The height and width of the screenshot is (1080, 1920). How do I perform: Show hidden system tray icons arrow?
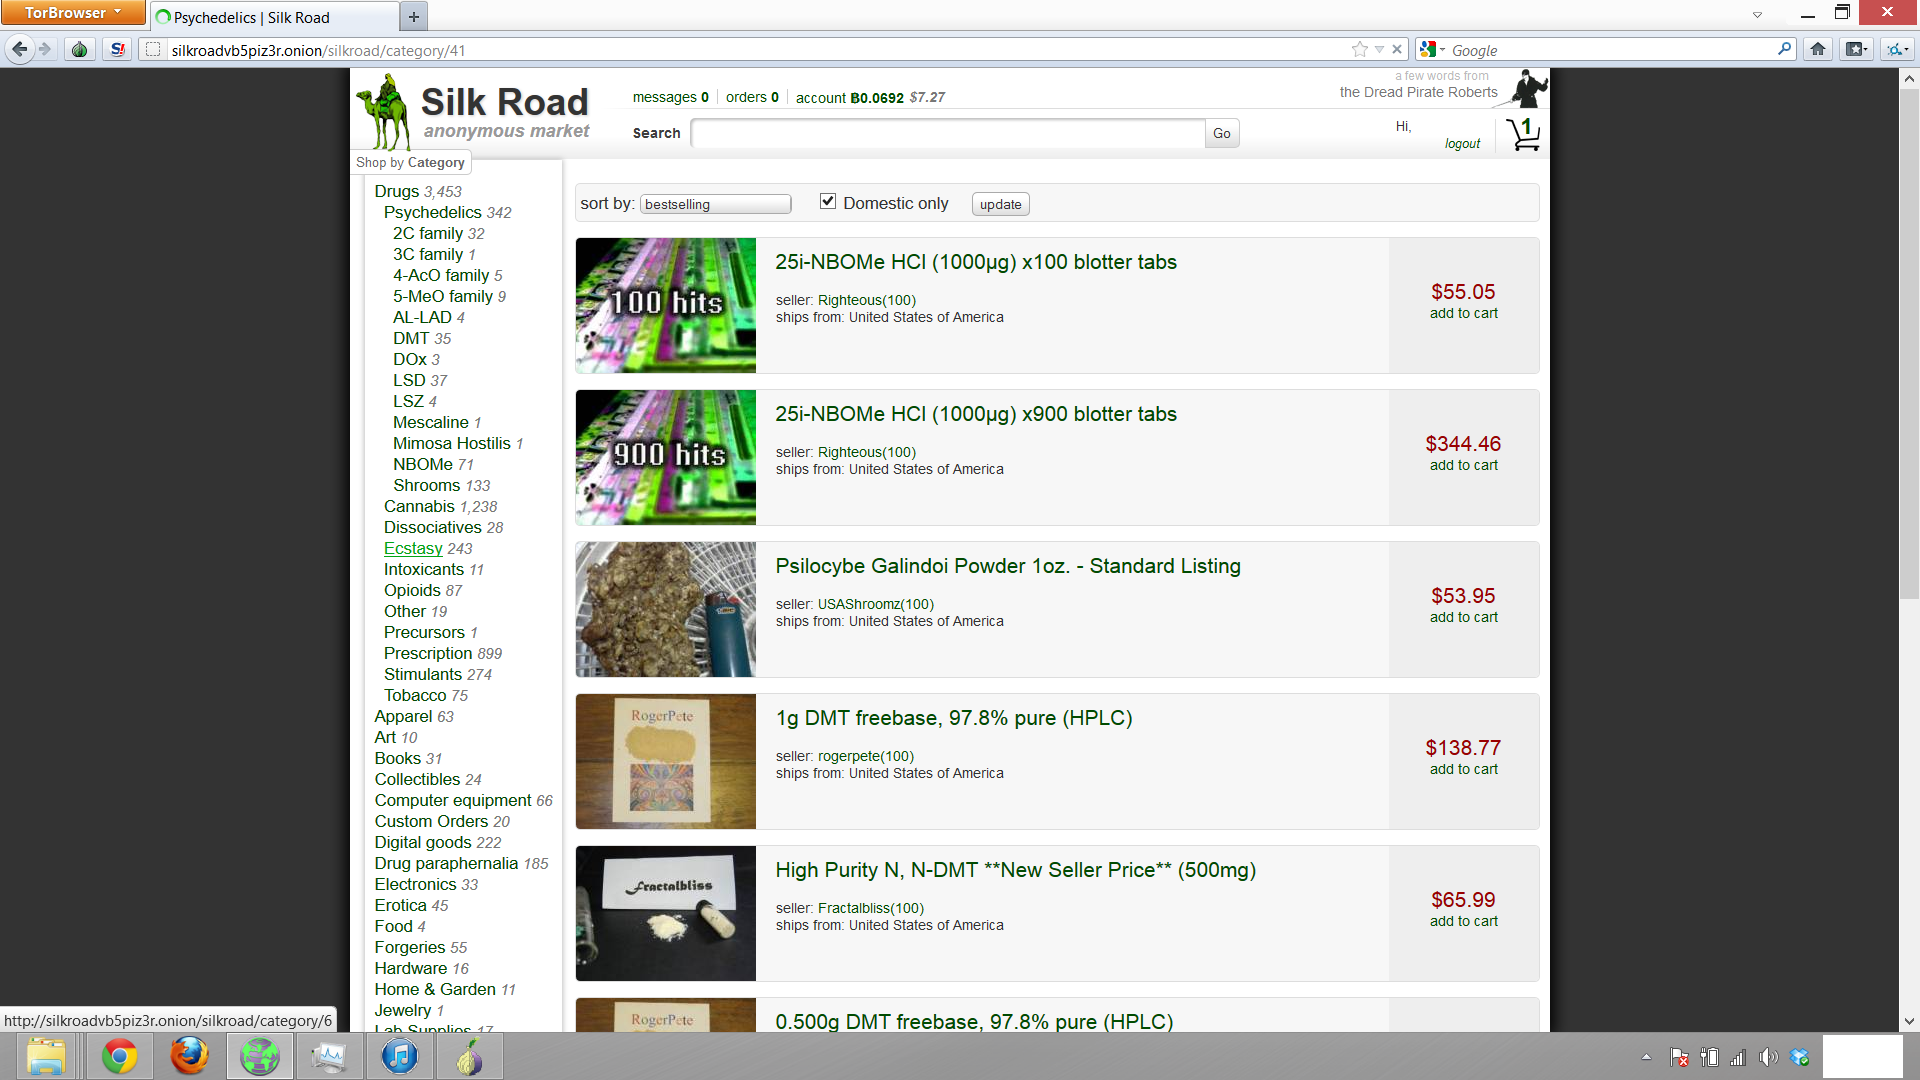click(1646, 1056)
